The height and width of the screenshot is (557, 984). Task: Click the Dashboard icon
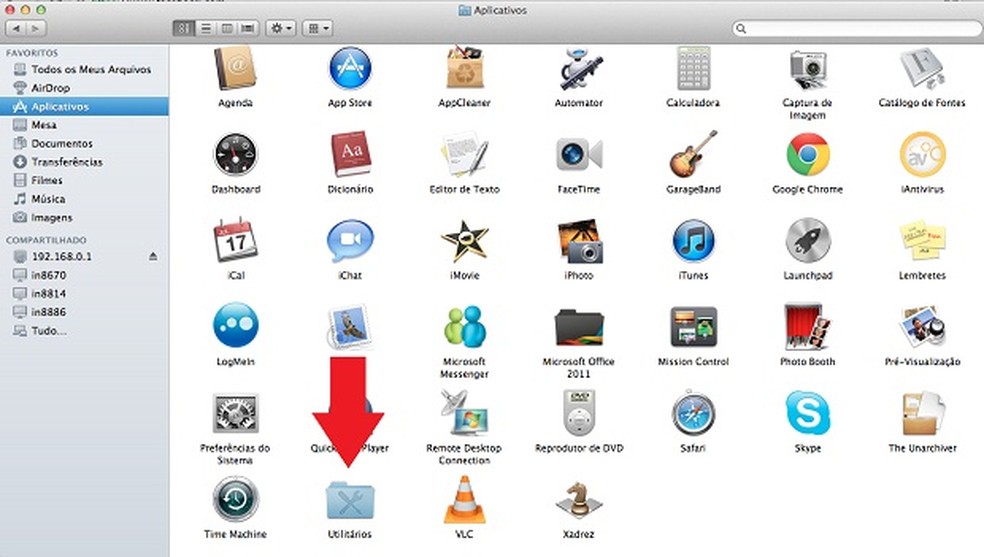click(235, 154)
